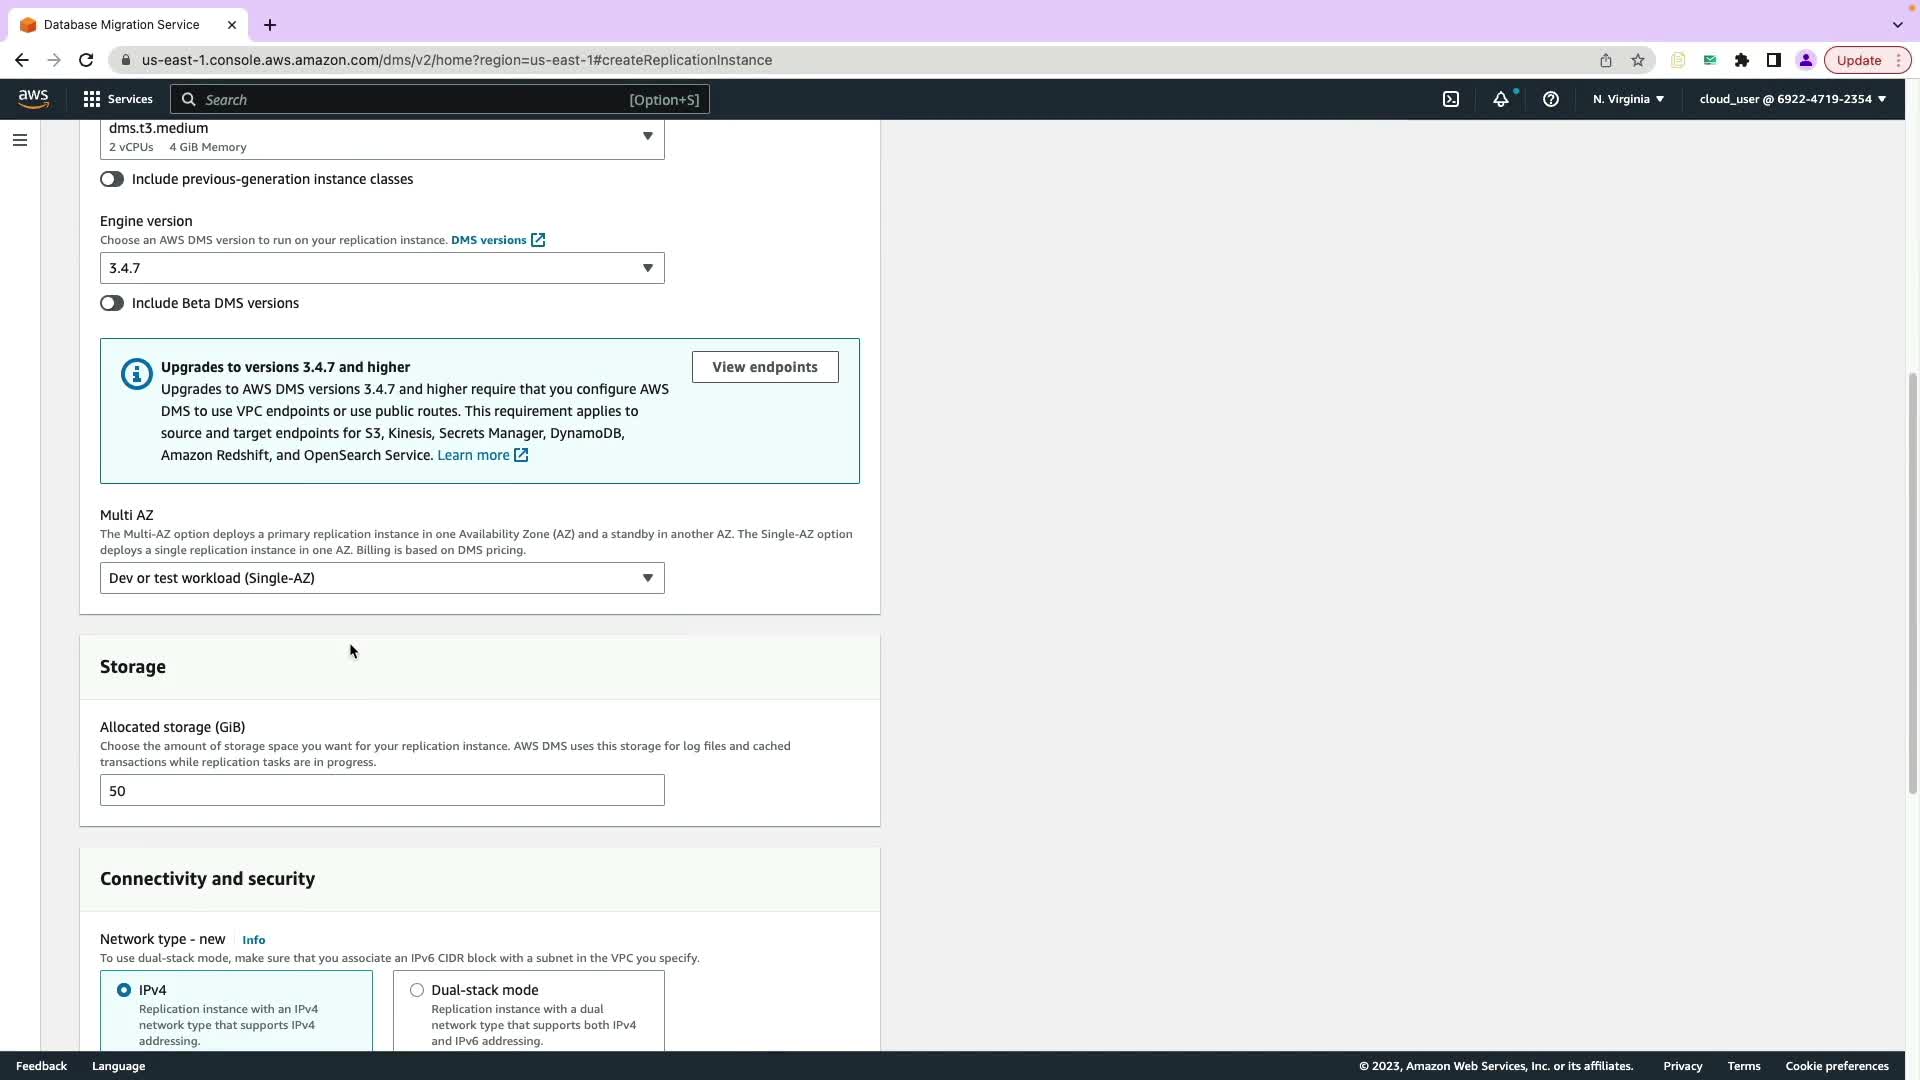Open AWS CloudShell icon
This screenshot has height=1080, width=1920.
tap(1451, 99)
